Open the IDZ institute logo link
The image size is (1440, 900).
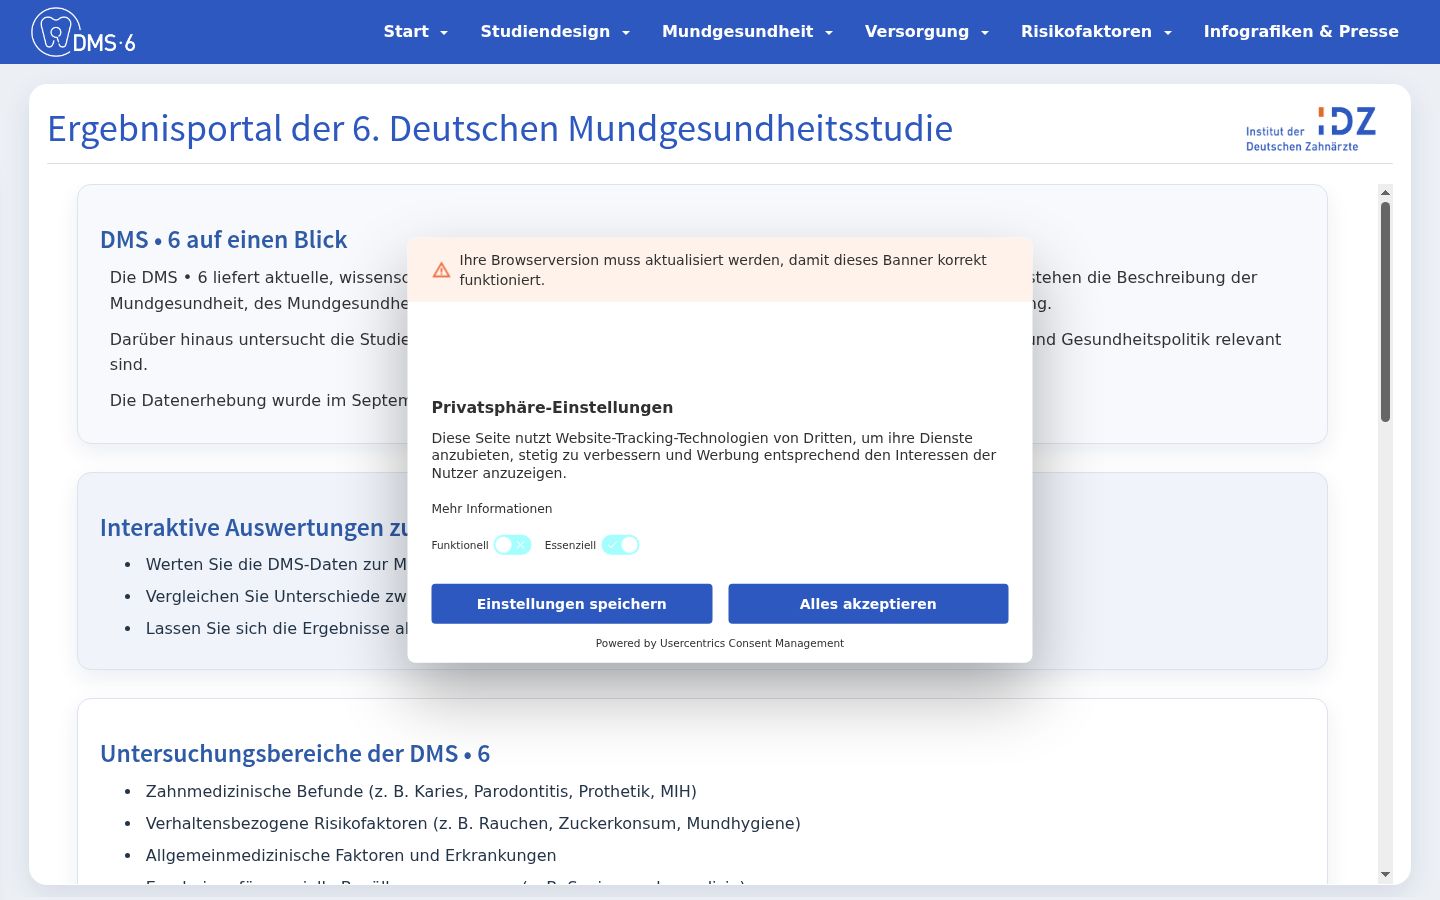pyautogui.click(x=1310, y=129)
